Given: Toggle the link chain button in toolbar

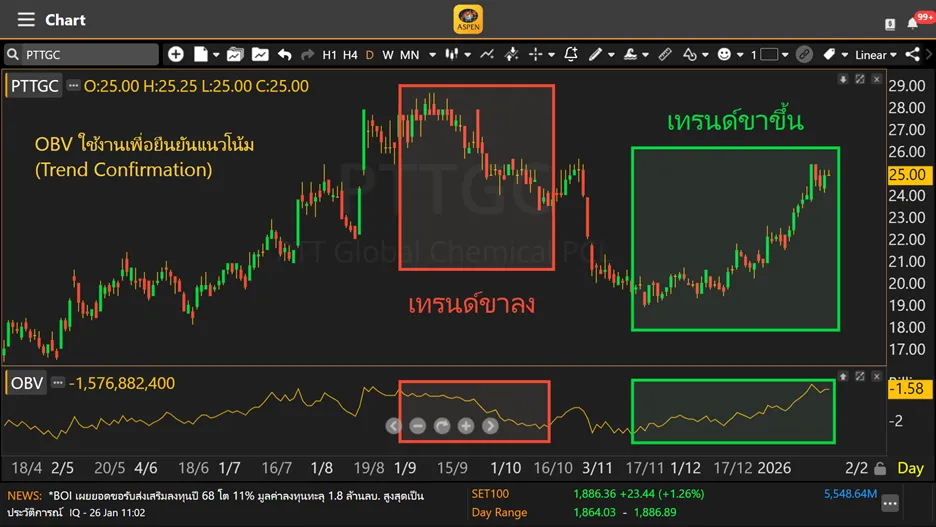Looking at the screenshot, I should (x=804, y=54).
